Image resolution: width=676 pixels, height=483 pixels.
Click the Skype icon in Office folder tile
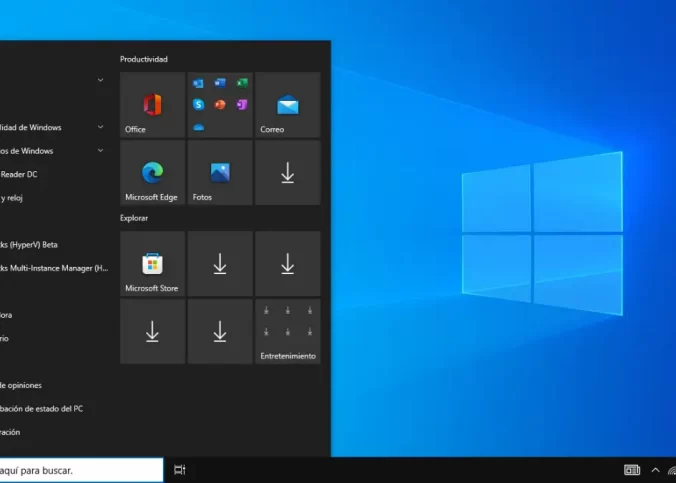198,104
